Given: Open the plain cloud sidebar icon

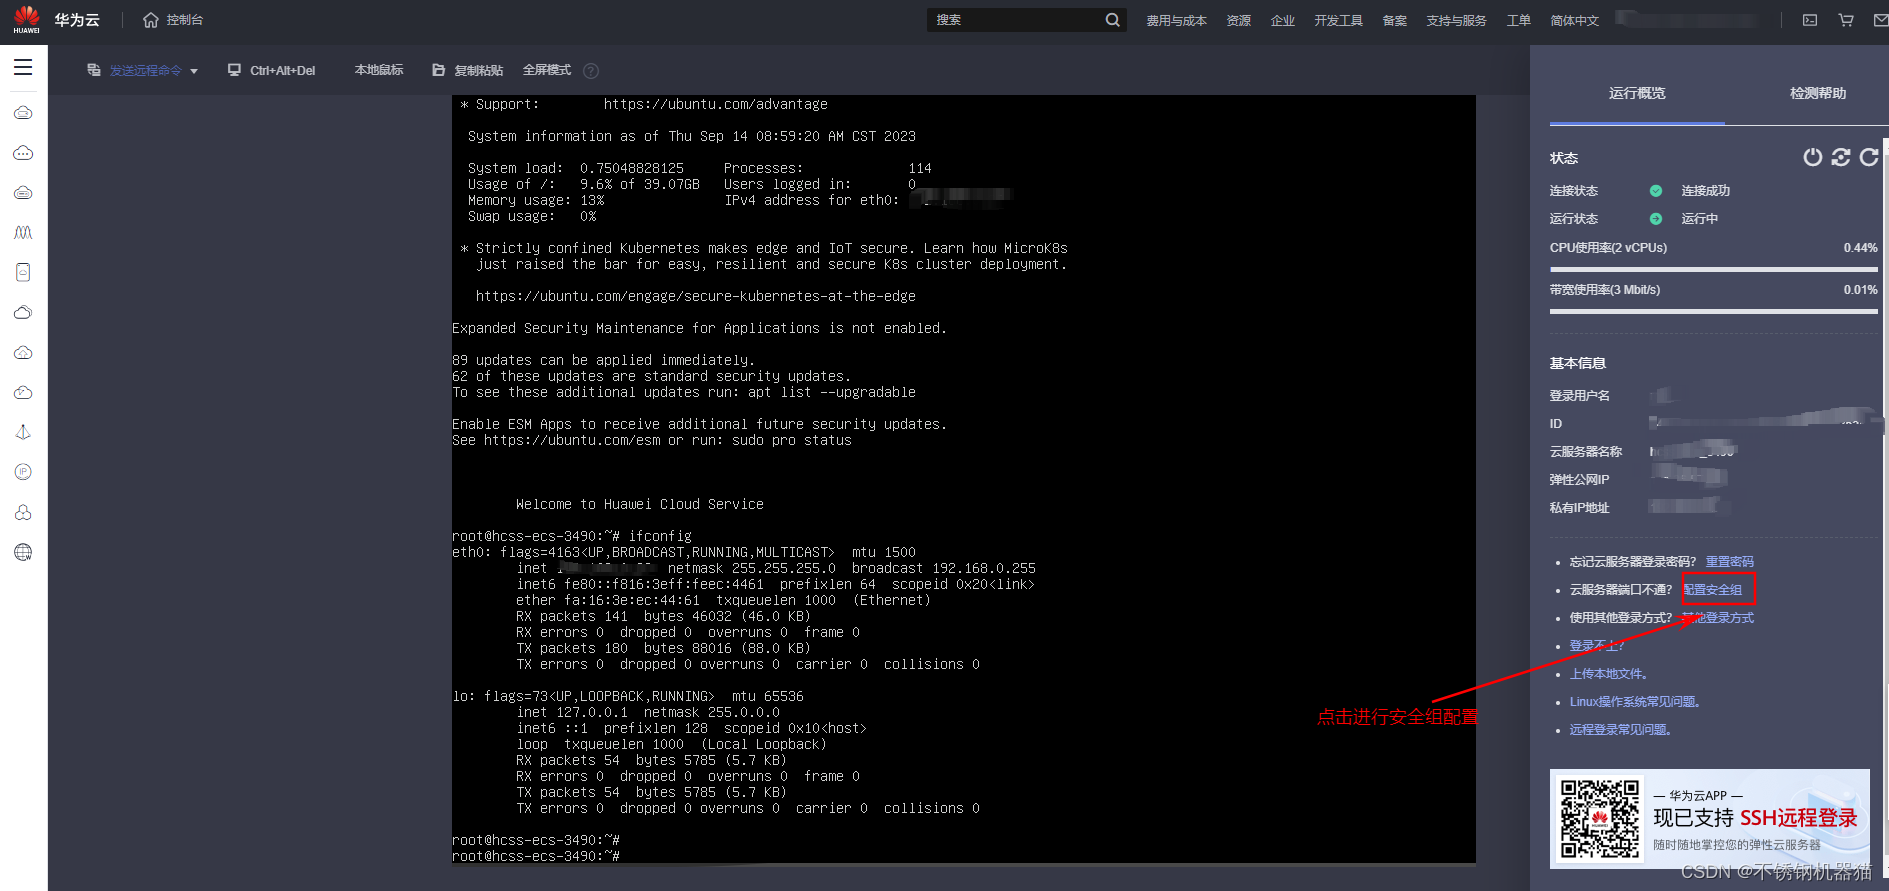Looking at the screenshot, I should point(23,312).
